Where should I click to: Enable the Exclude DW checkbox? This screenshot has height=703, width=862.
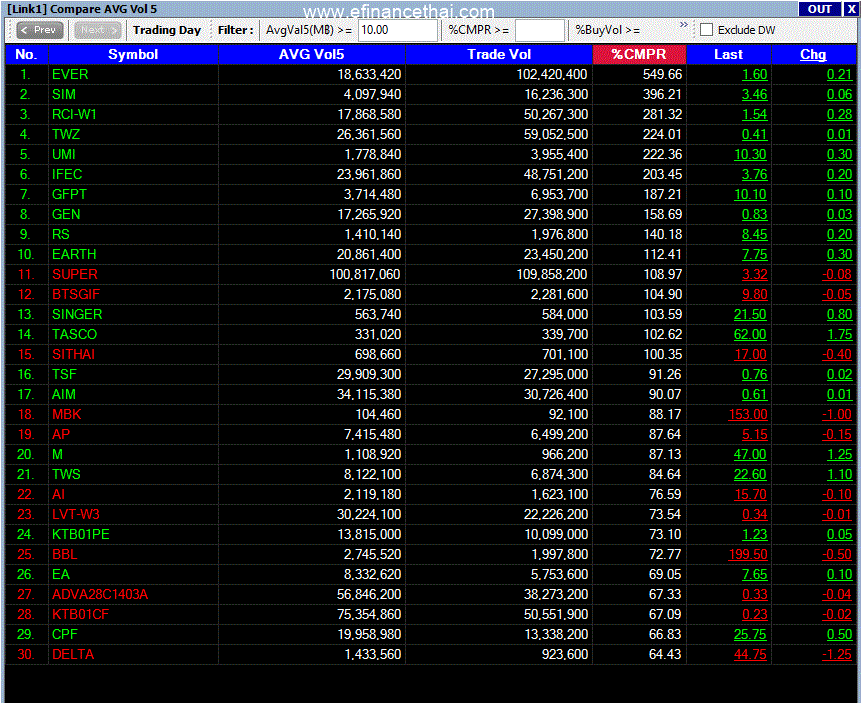click(707, 30)
